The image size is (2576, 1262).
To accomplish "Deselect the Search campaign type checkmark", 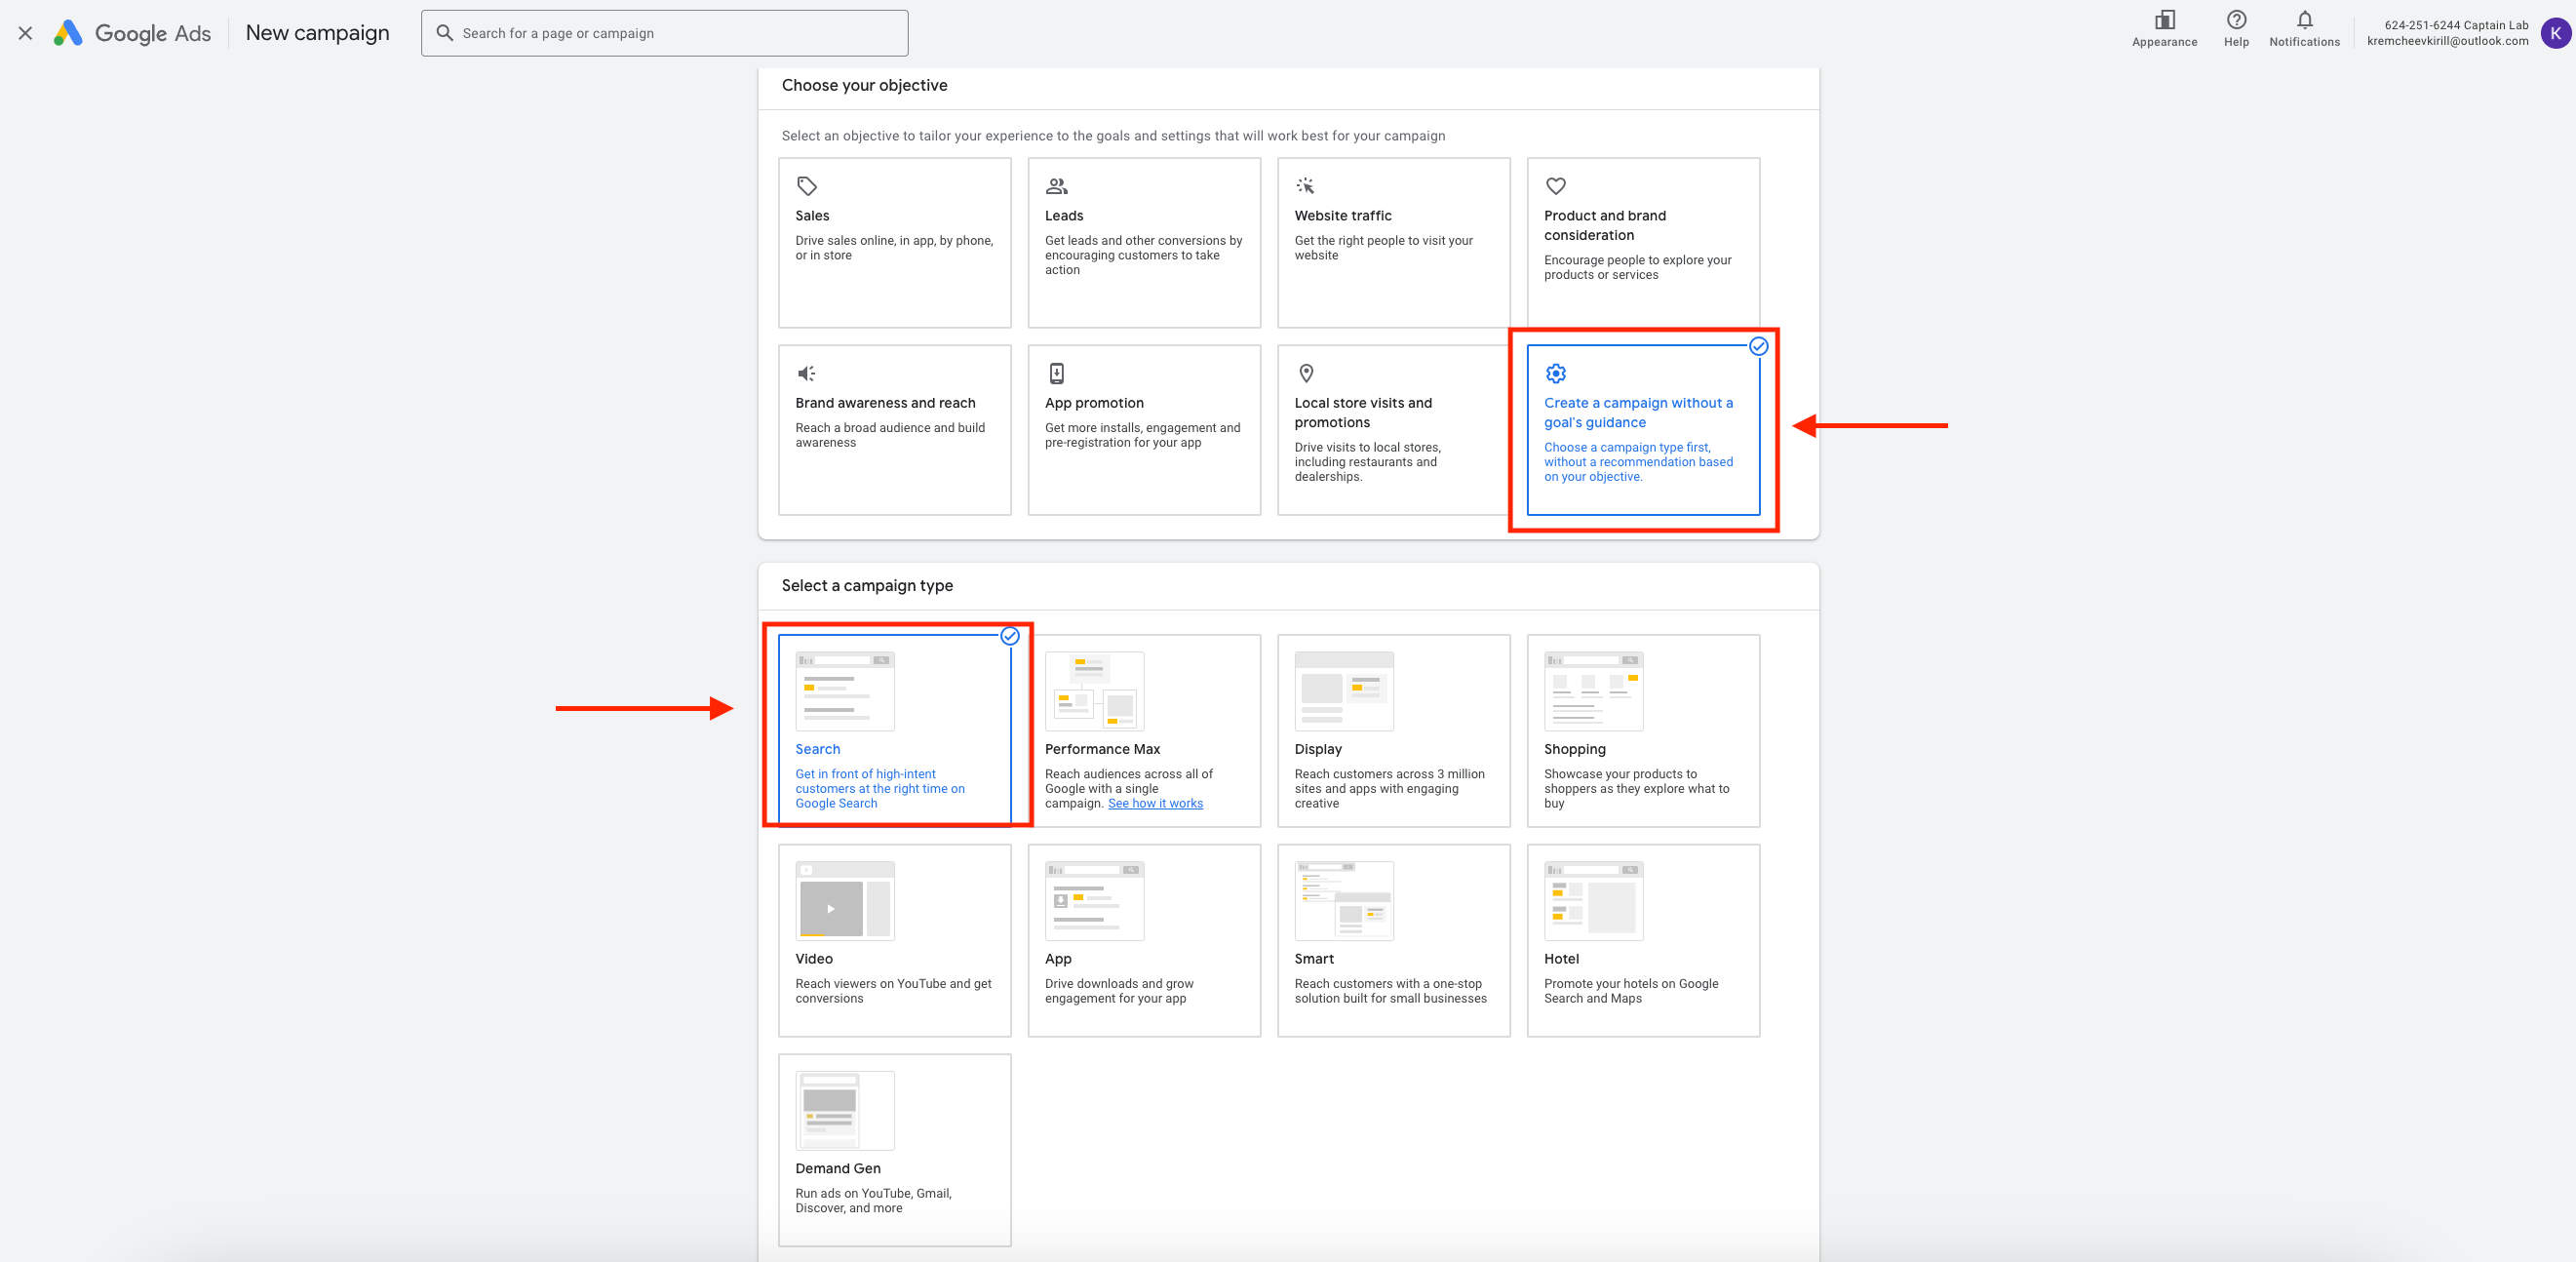I will point(1009,636).
